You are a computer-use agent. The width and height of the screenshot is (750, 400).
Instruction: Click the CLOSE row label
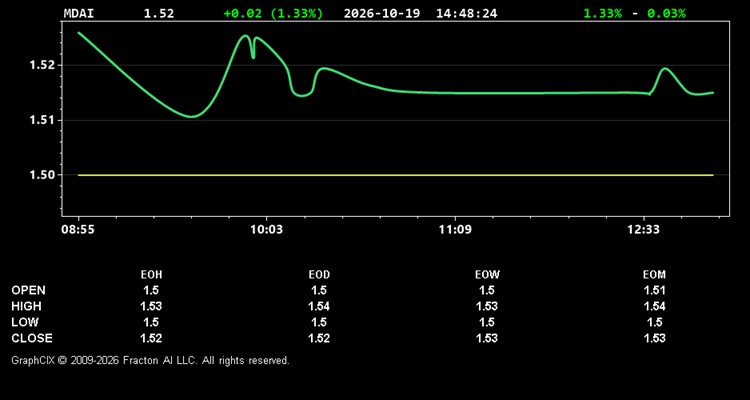click(x=32, y=338)
